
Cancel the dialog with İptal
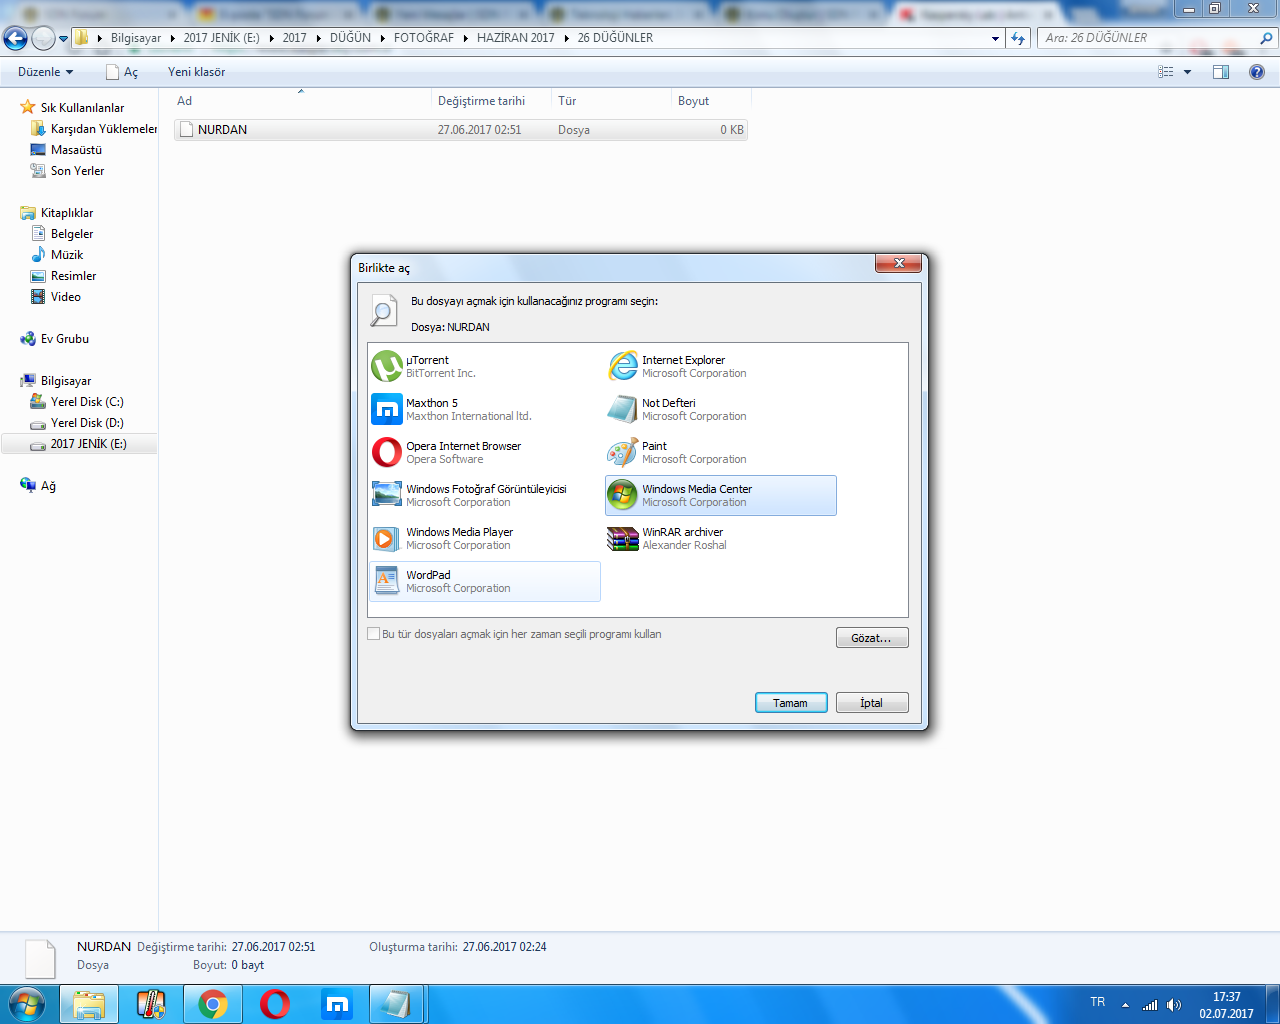click(872, 703)
